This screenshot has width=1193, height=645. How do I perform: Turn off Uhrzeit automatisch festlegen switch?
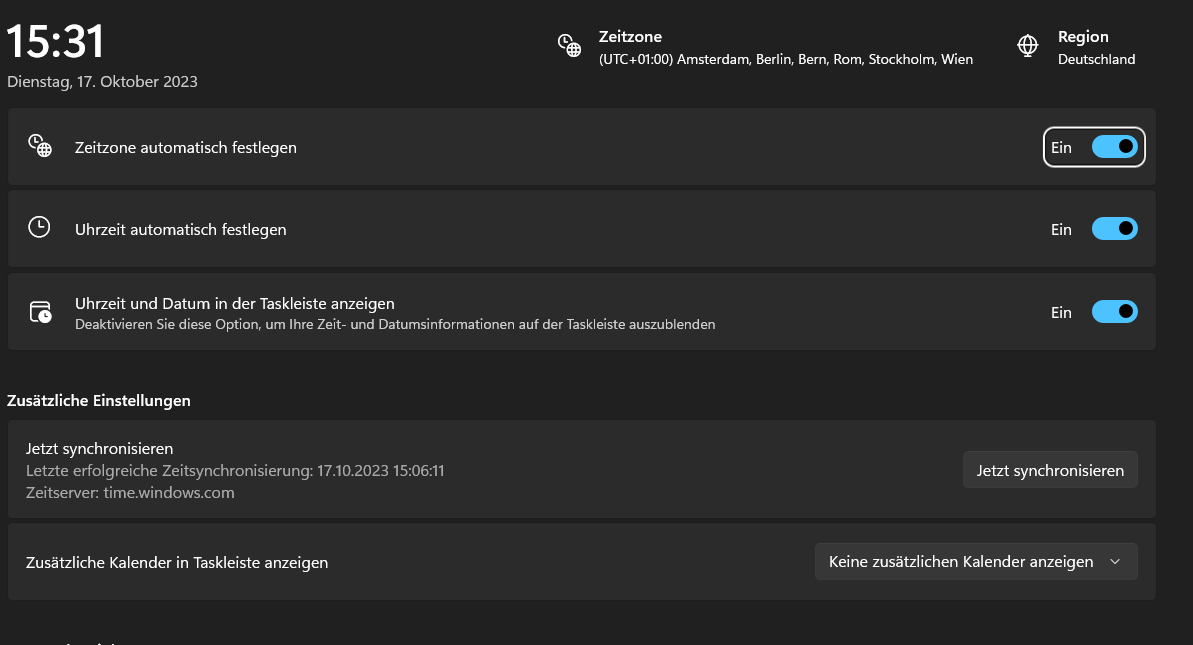click(1114, 229)
